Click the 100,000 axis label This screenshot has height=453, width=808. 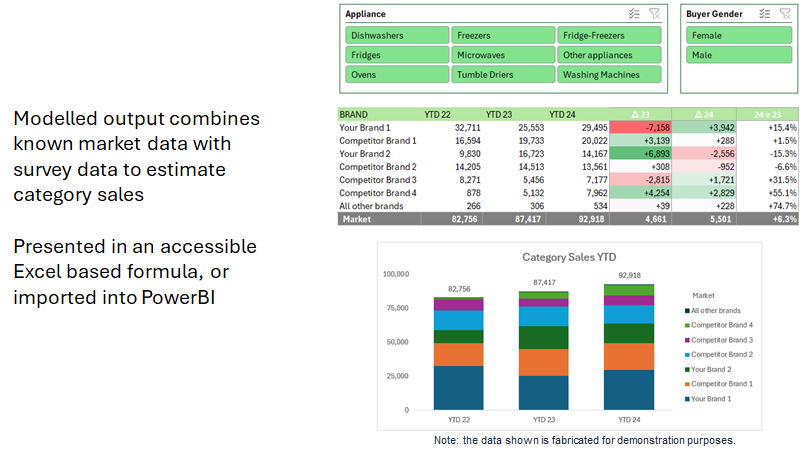tap(396, 274)
